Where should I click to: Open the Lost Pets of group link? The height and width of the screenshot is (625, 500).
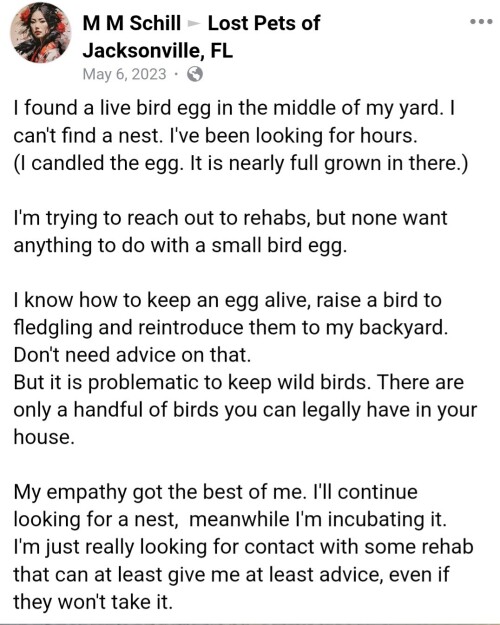coord(264,23)
